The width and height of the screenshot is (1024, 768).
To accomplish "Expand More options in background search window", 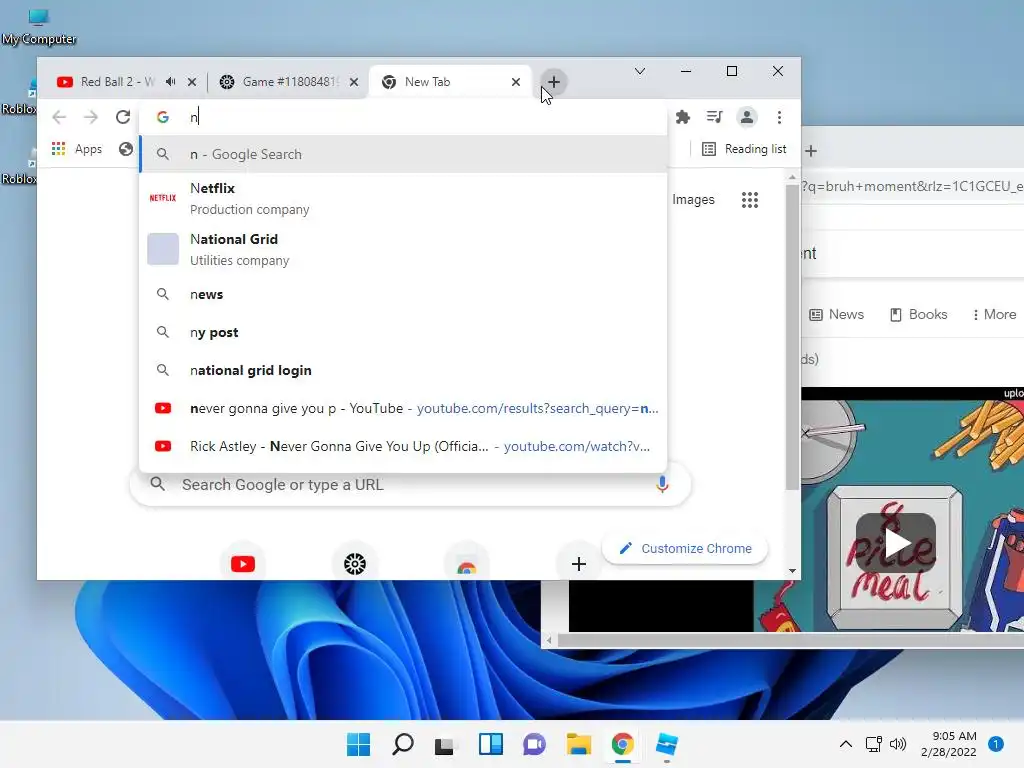I will point(994,315).
